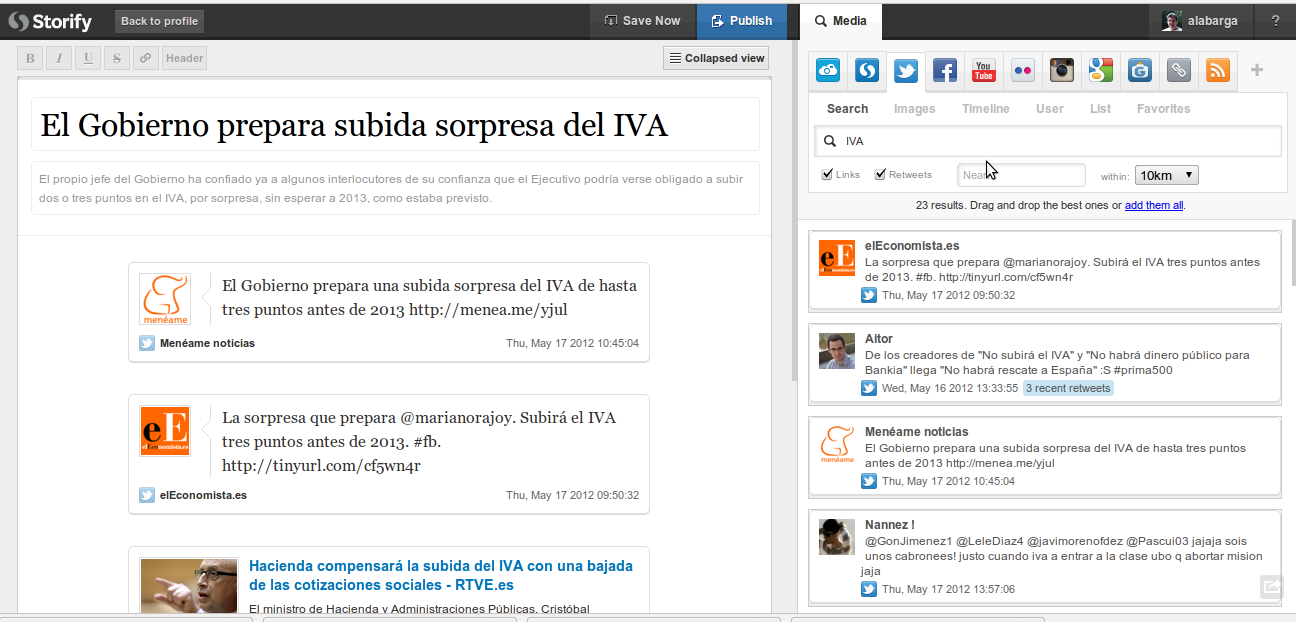This screenshot has height=622, width=1296.
Task: Open the YouTube media source
Action: click(984, 71)
